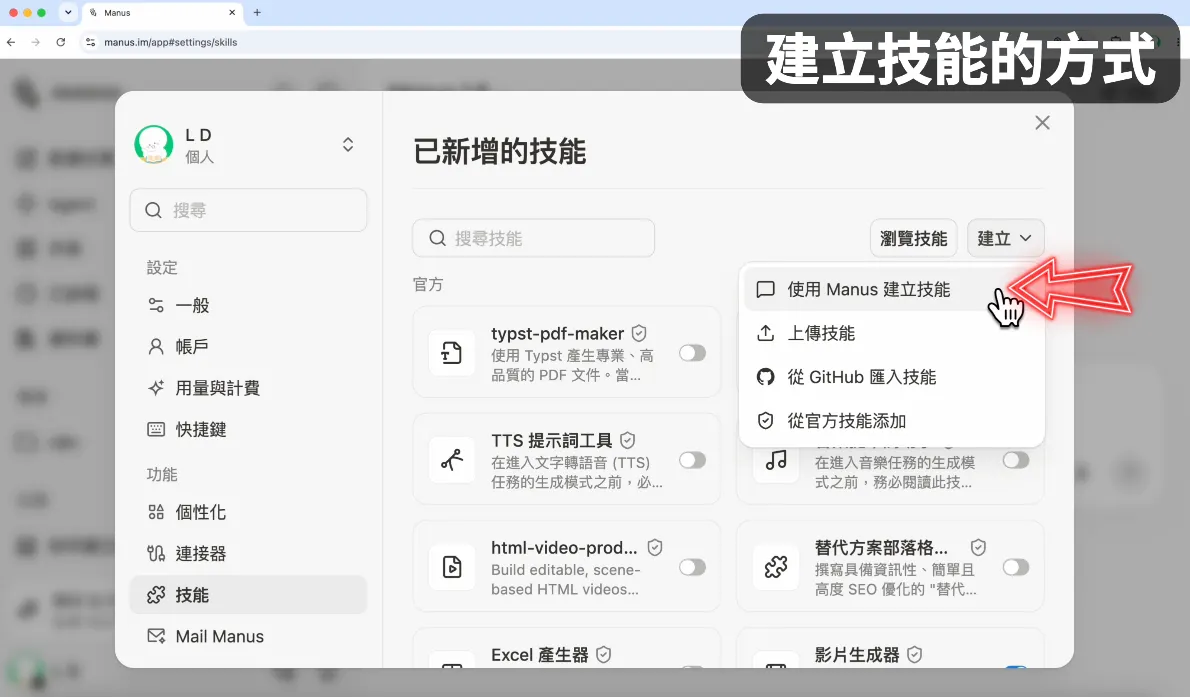Click the GitHub logo icon
This screenshot has width=1190, height=697.
click(766, 377)
